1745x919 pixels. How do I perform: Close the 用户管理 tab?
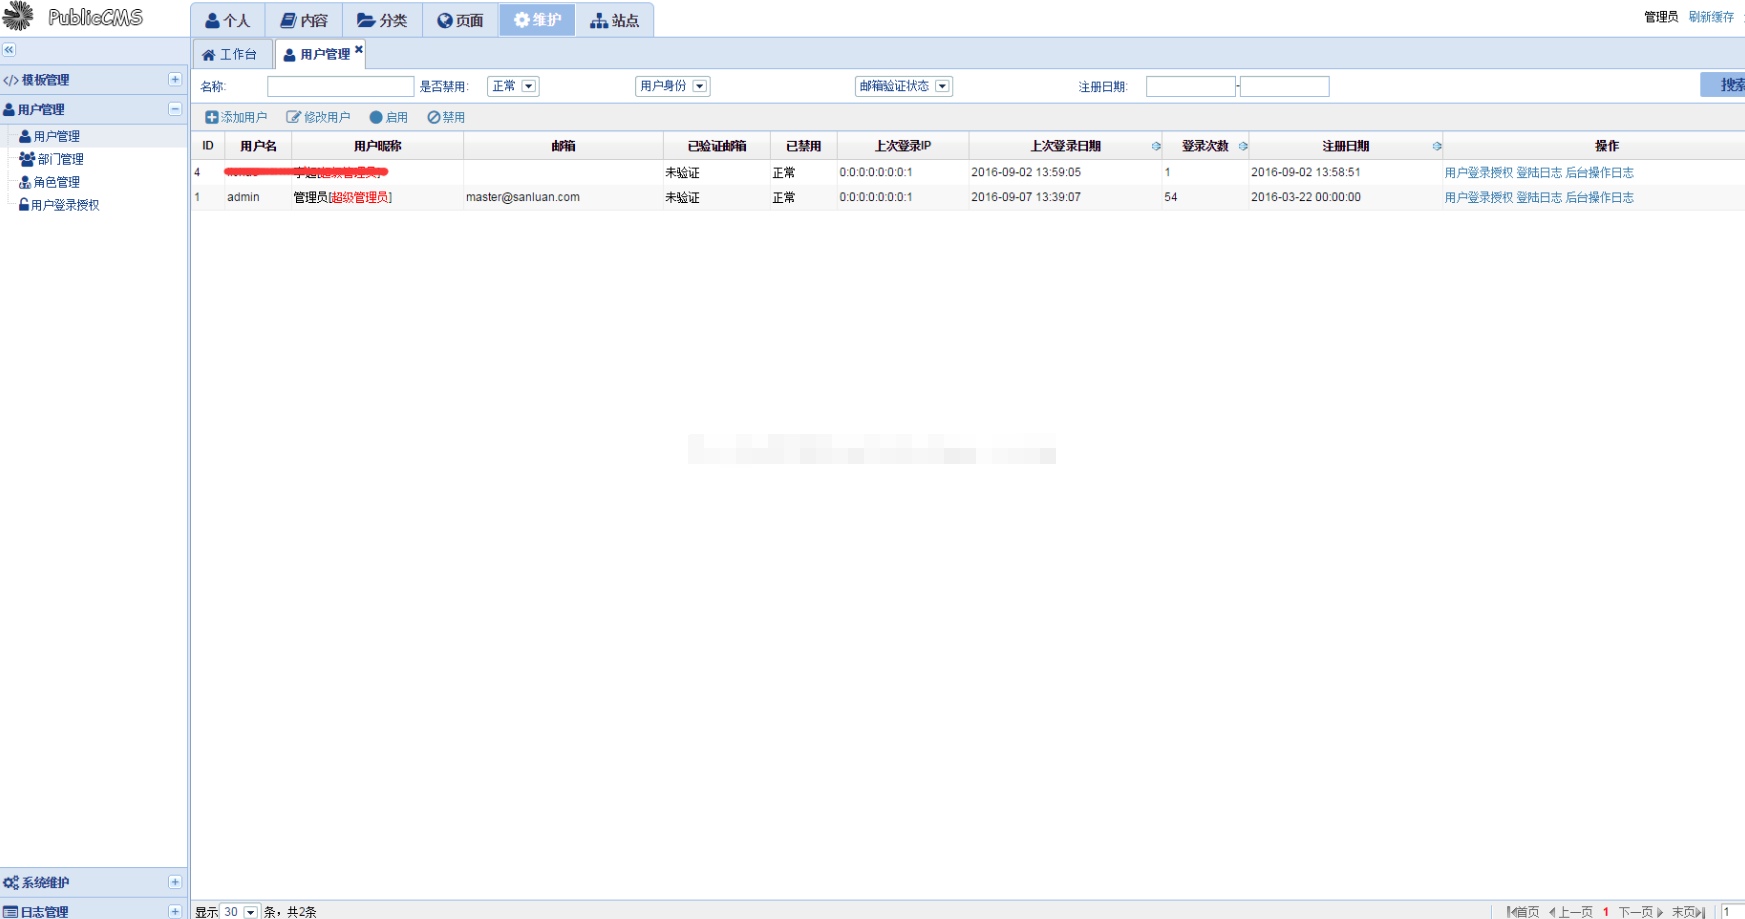pyautogui.click(x=359, y=48)
